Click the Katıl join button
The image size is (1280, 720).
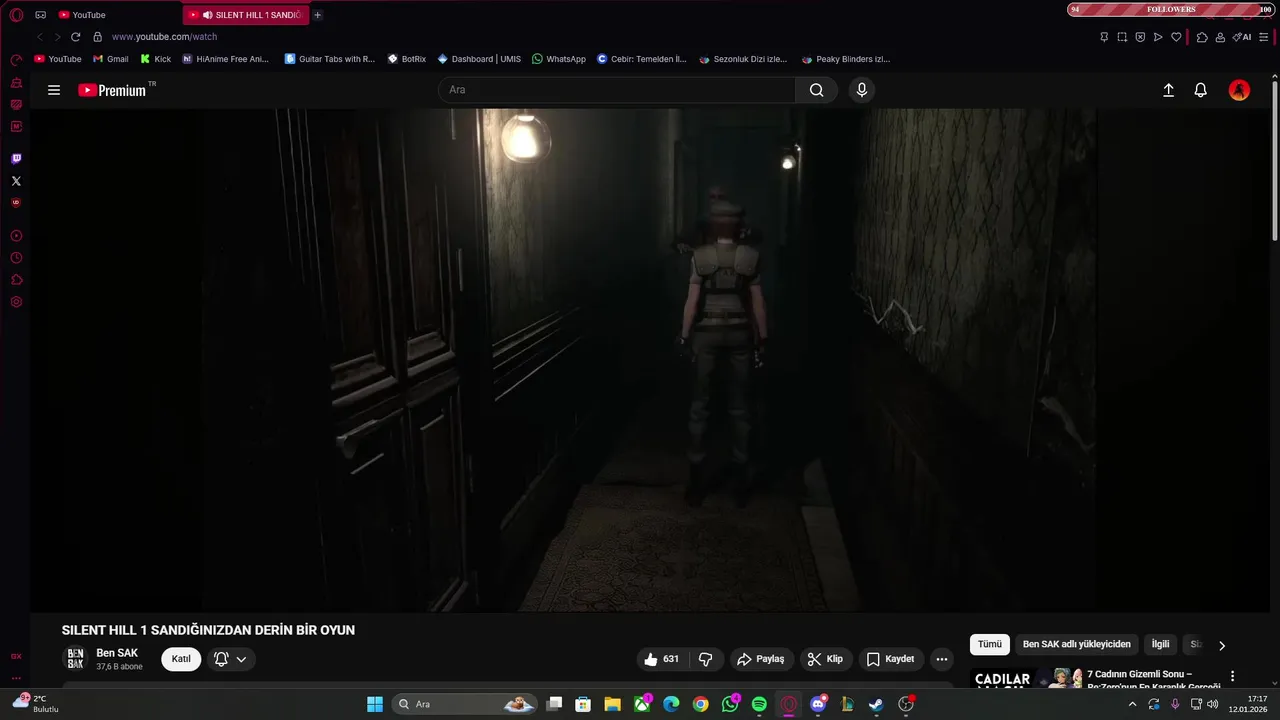point(181,659)
